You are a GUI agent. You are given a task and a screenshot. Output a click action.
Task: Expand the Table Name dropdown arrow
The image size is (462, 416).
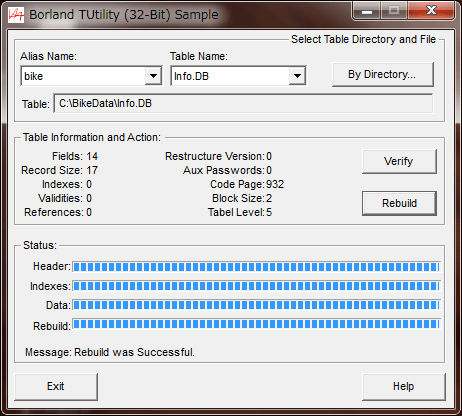tap(297, 76)
